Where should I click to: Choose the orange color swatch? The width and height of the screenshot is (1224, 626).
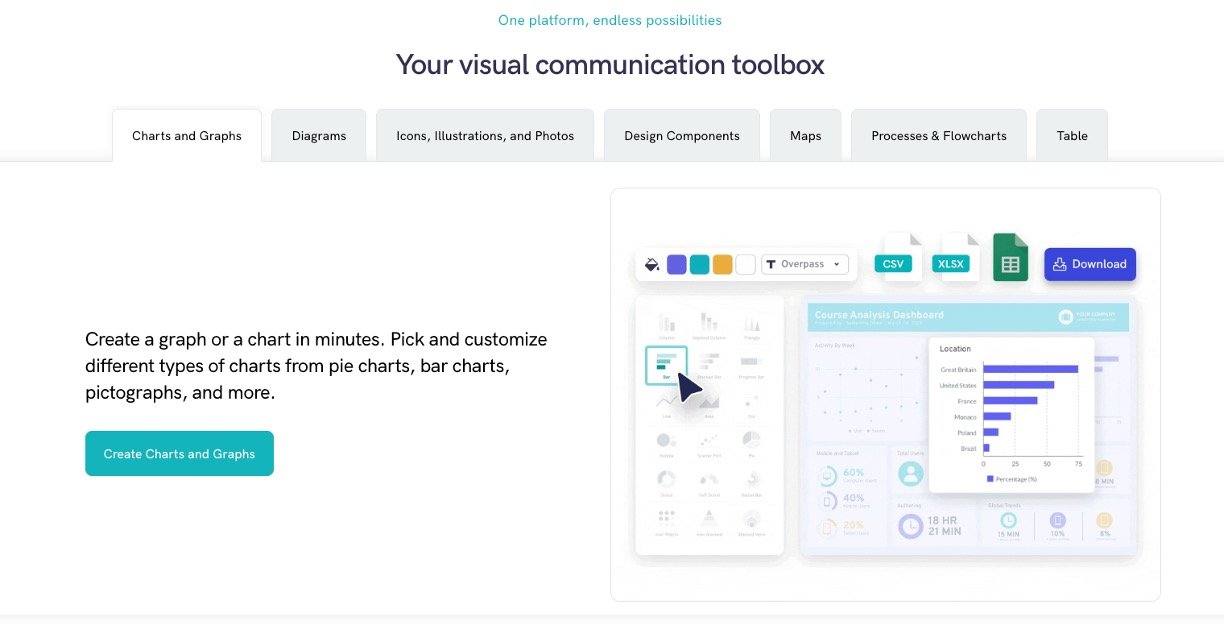click(722, 265)
